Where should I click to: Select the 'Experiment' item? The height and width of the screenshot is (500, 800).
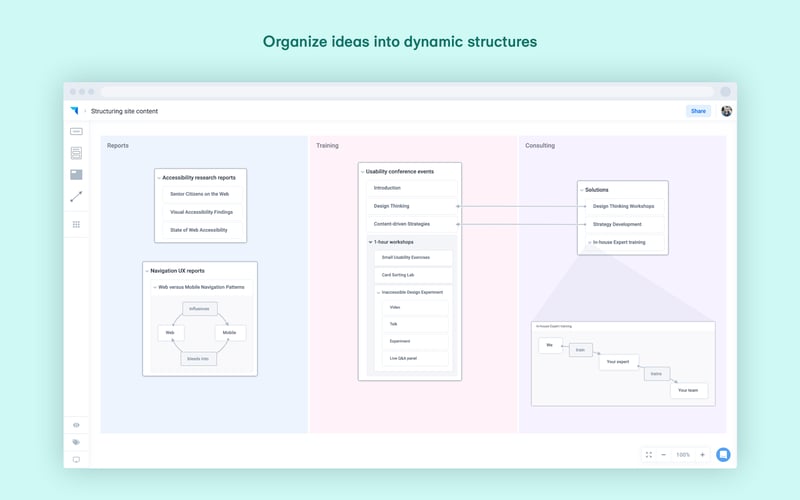tap(415, 341)
